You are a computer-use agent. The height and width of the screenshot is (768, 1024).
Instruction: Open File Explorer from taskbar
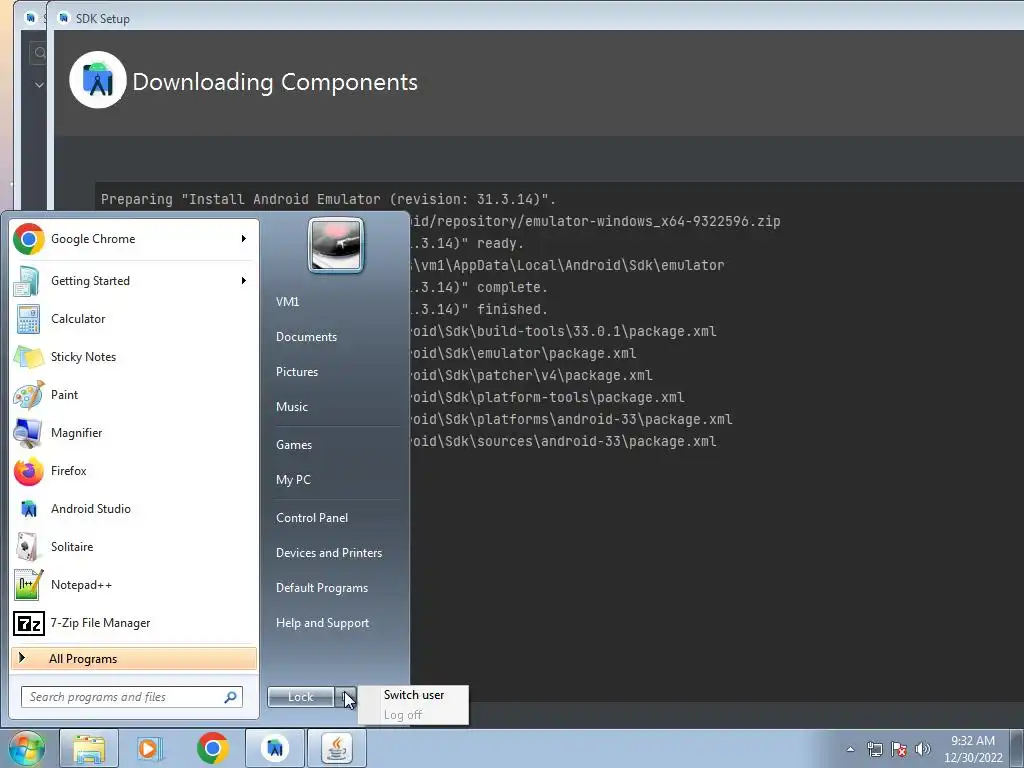89,748
